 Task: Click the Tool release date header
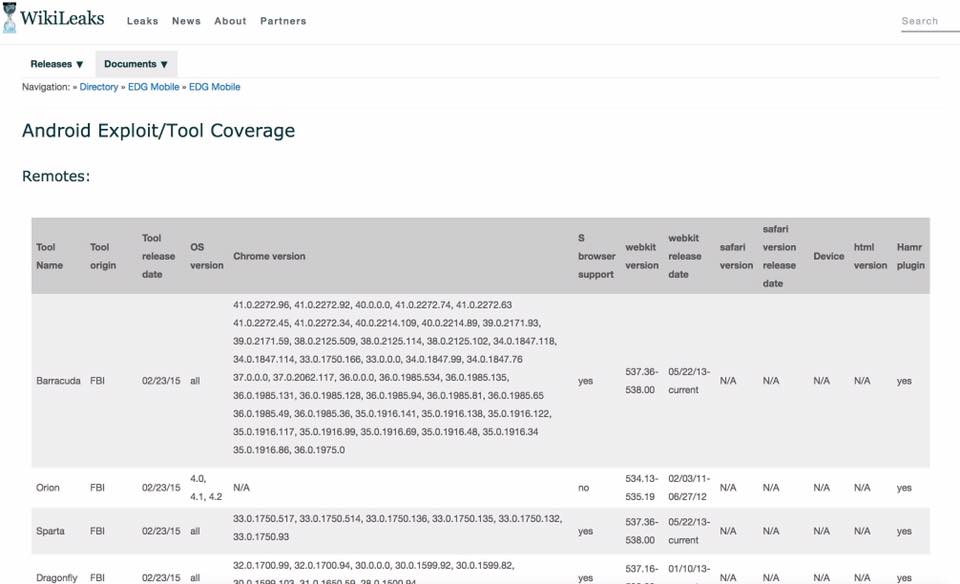pyautogui.click(x=159, y=256)
